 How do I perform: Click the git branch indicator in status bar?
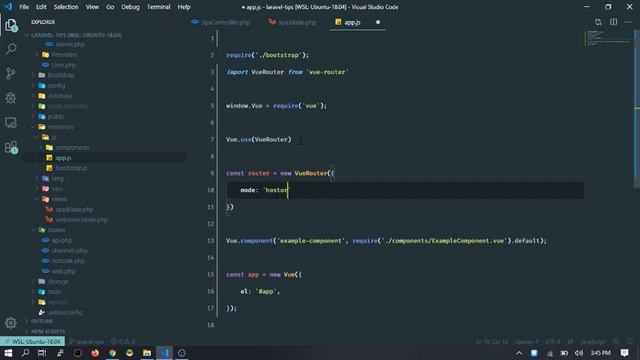(x=87, y=342)
